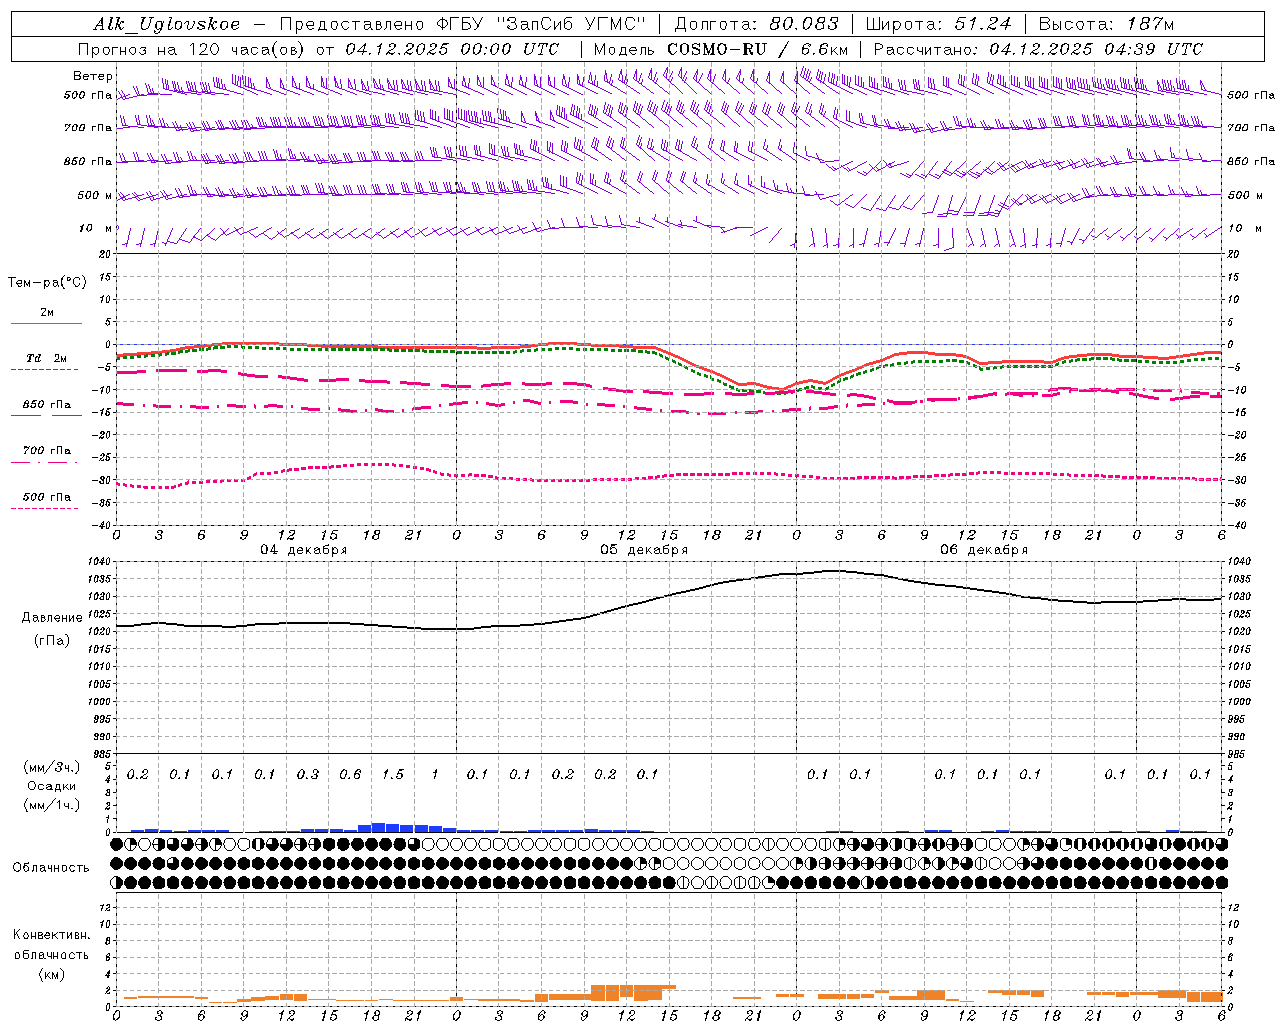
Task: Select the latitude value Широта: 51.24
Action: [x=938, y=24]
